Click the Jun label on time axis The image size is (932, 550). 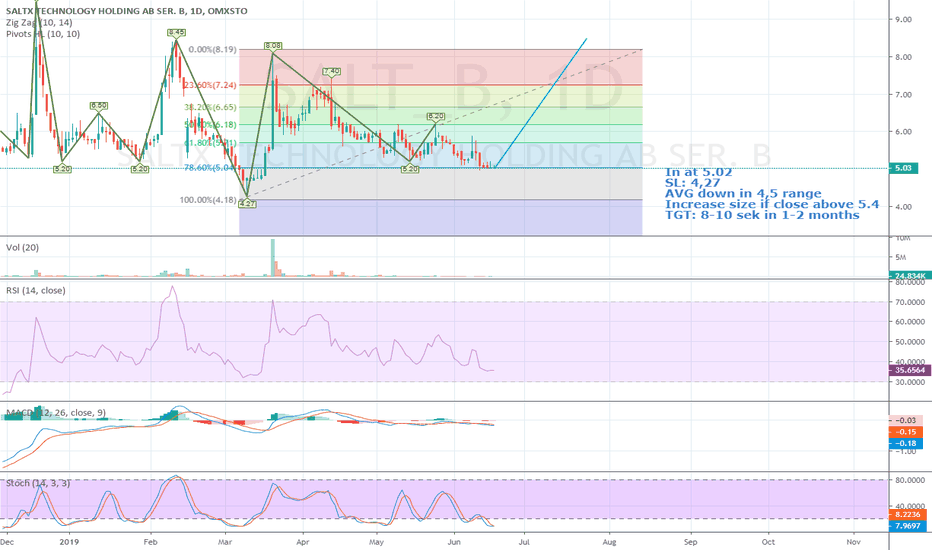coord(454,542)
